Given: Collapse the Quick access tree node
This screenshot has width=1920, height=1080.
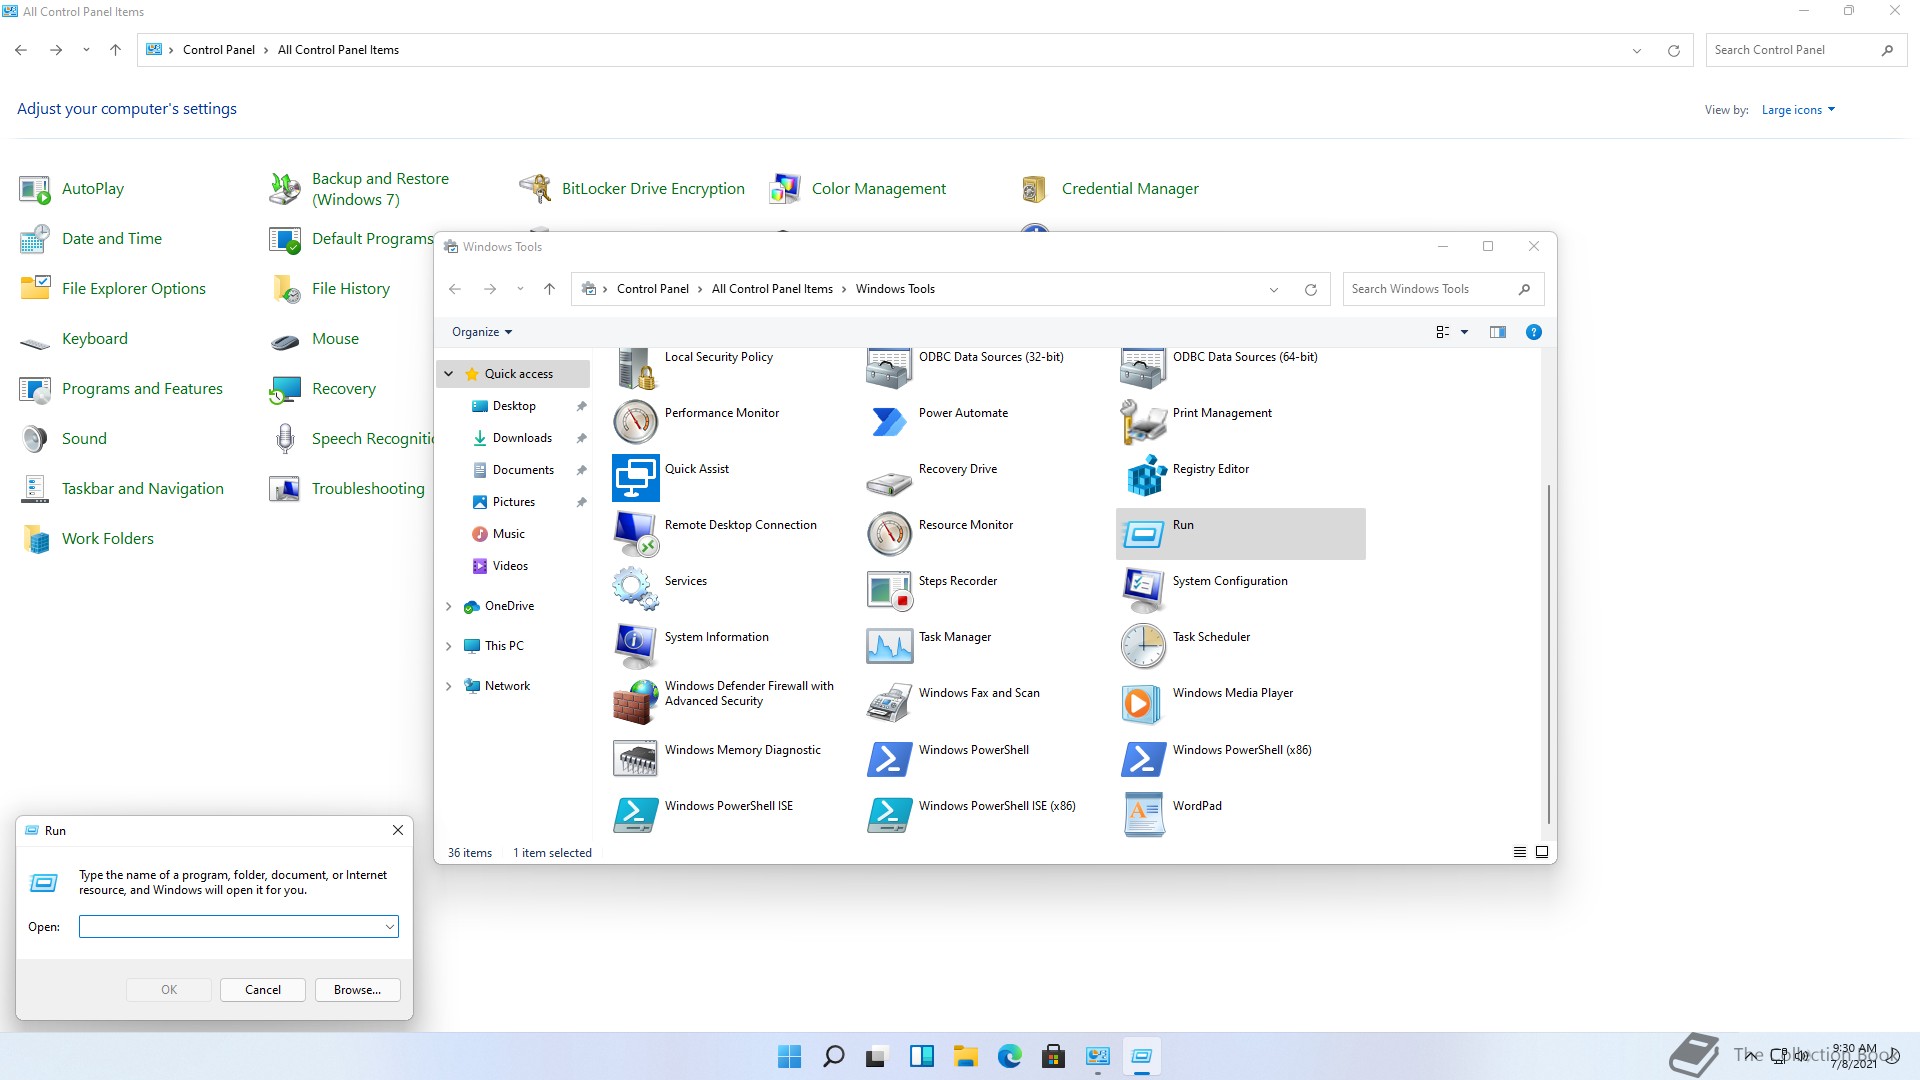Looking at the screenshot, I should coord(449,374).
